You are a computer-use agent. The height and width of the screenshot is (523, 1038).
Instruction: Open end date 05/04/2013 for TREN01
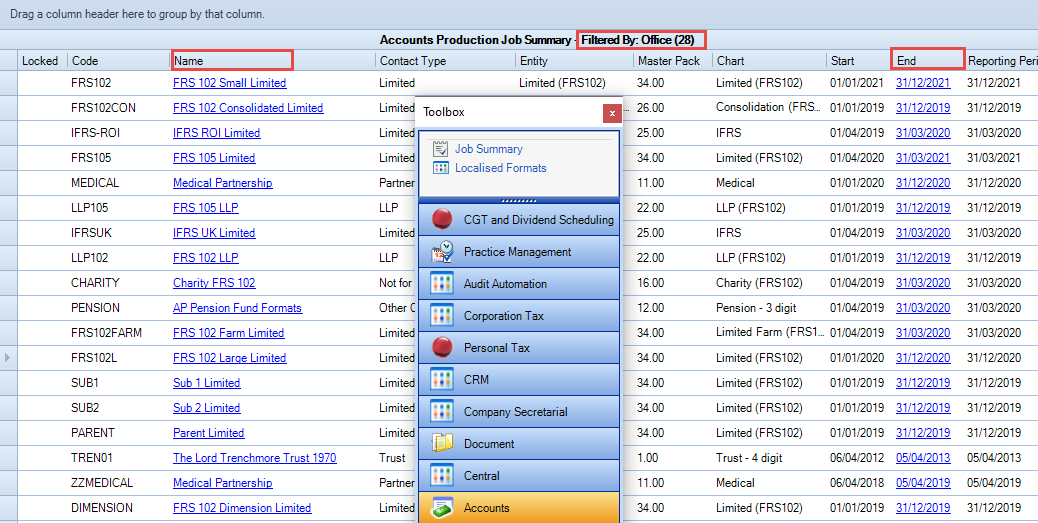pyautogui.click(x=923, y=457)
